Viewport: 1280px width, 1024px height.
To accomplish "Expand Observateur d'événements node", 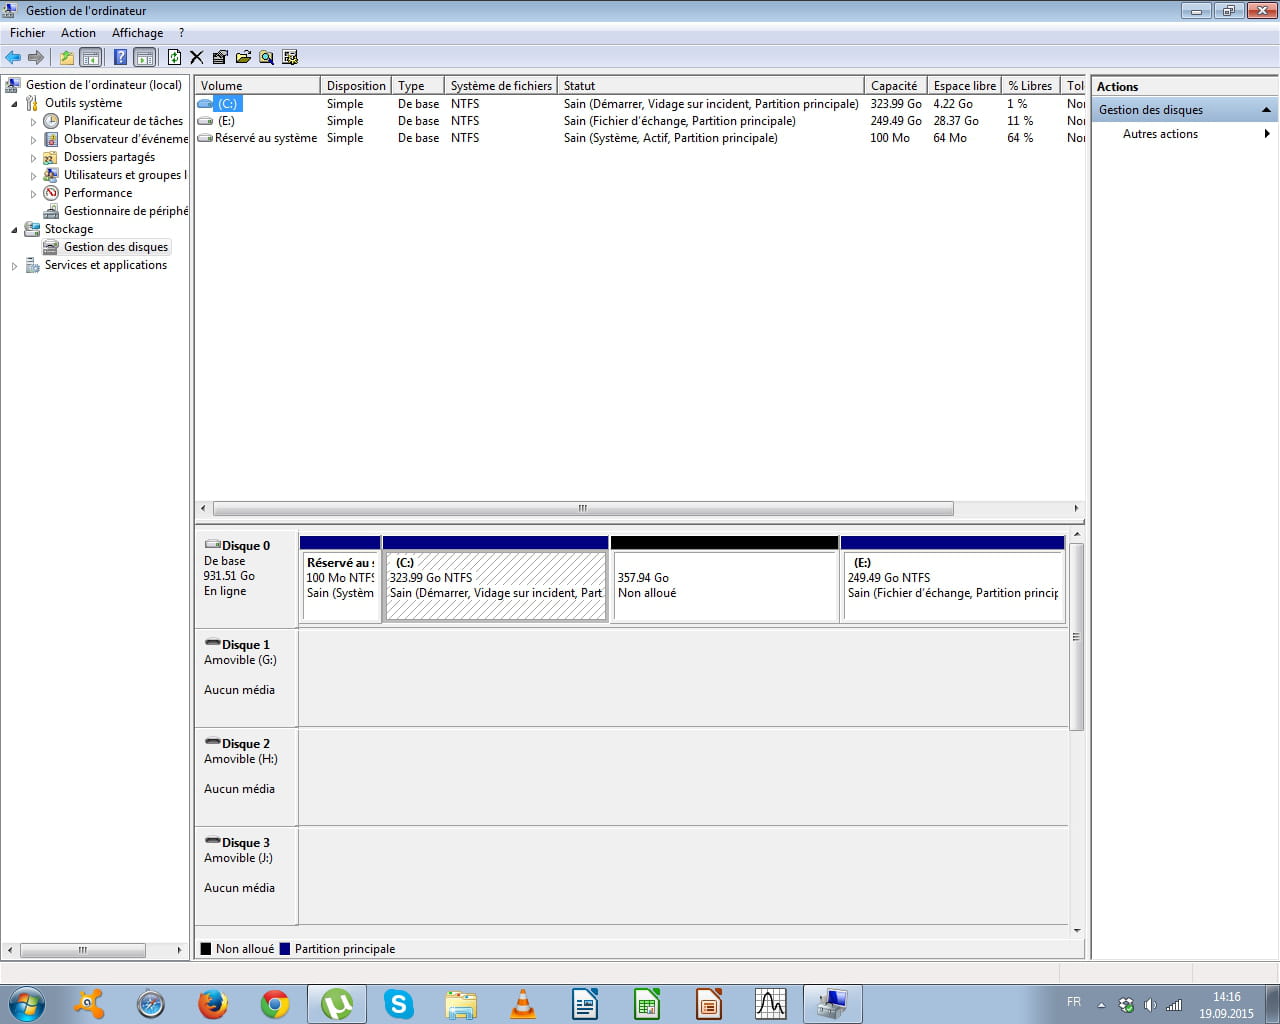I will [x=33, y=140].
